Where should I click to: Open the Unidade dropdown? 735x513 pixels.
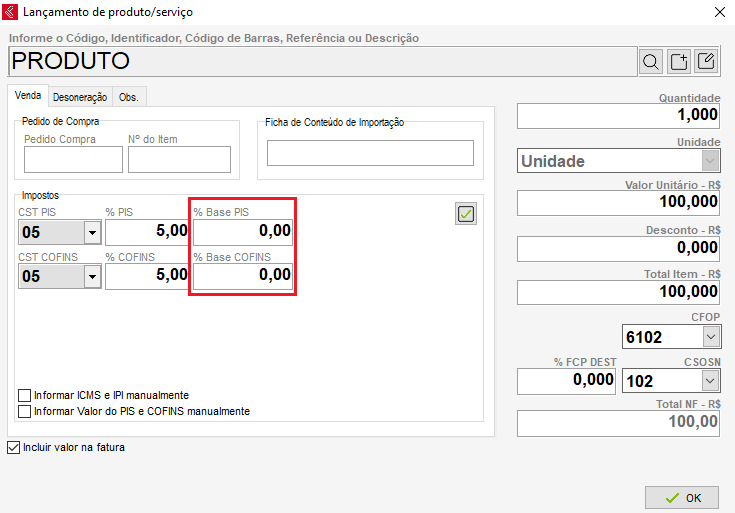(x=710, y=161)
